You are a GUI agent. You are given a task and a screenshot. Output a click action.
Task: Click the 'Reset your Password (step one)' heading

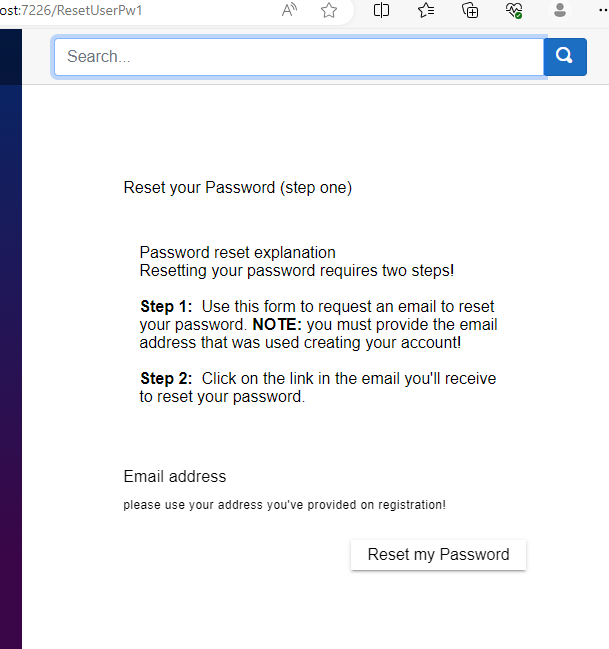[238, 187]
